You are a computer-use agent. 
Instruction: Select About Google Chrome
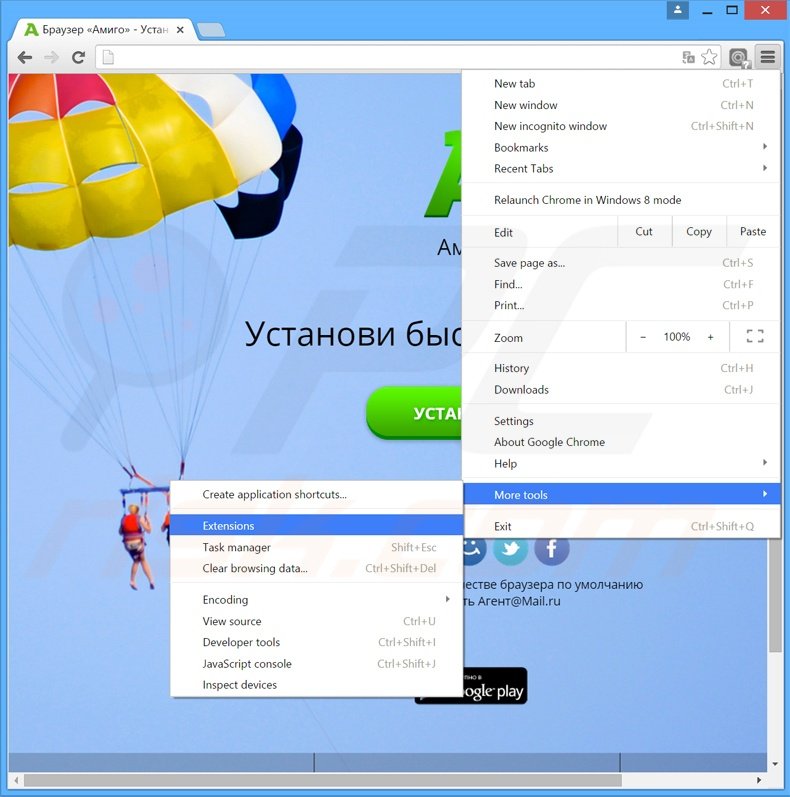click(621, 442)
